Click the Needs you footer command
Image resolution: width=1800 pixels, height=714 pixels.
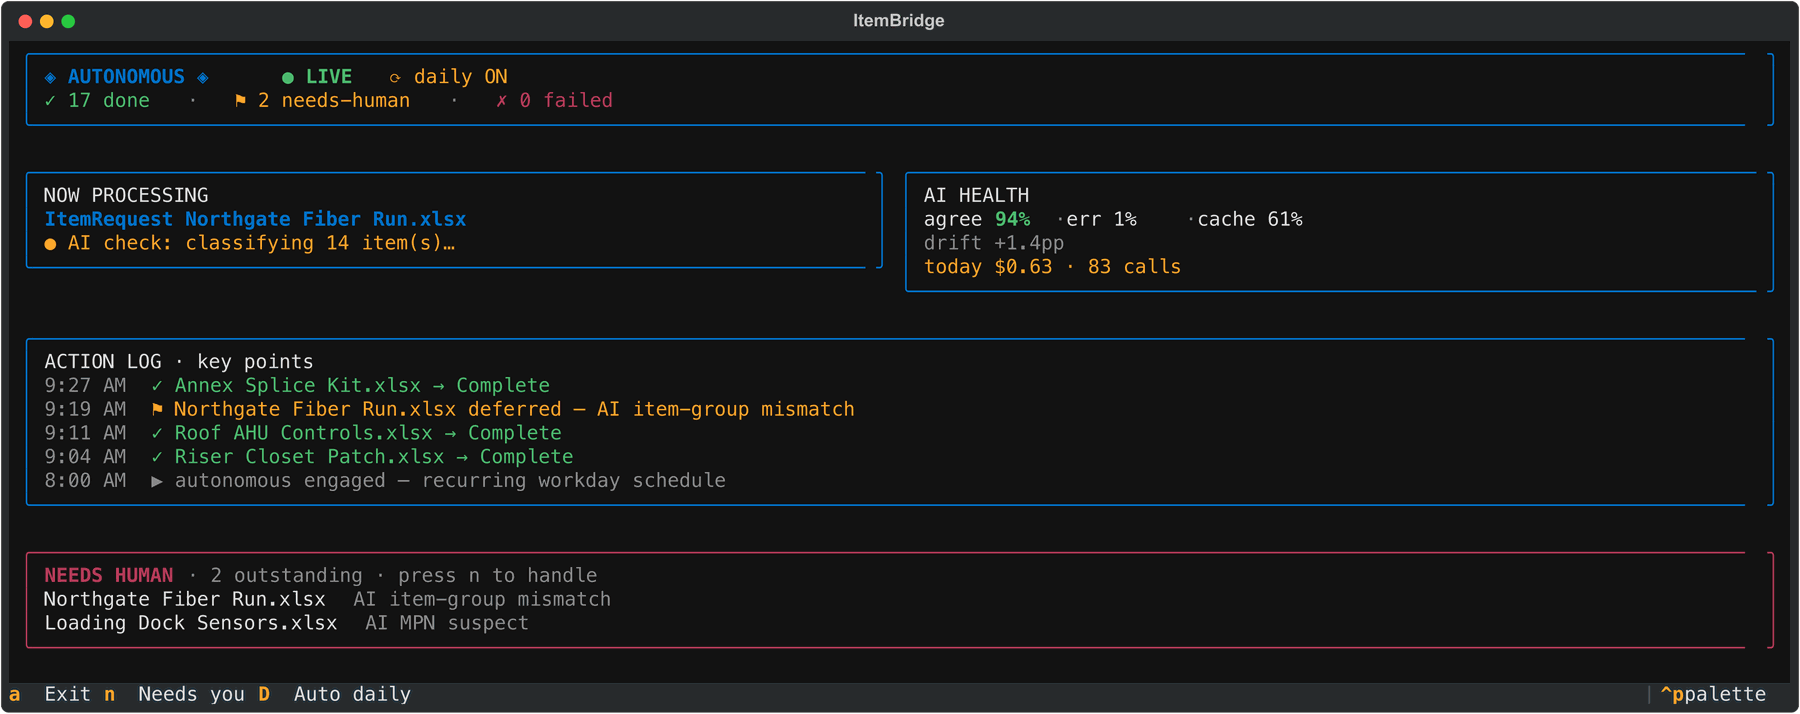191,694
